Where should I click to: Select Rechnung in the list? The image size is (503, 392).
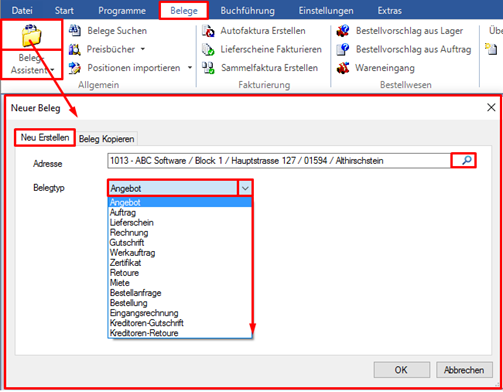coord(180,232)
